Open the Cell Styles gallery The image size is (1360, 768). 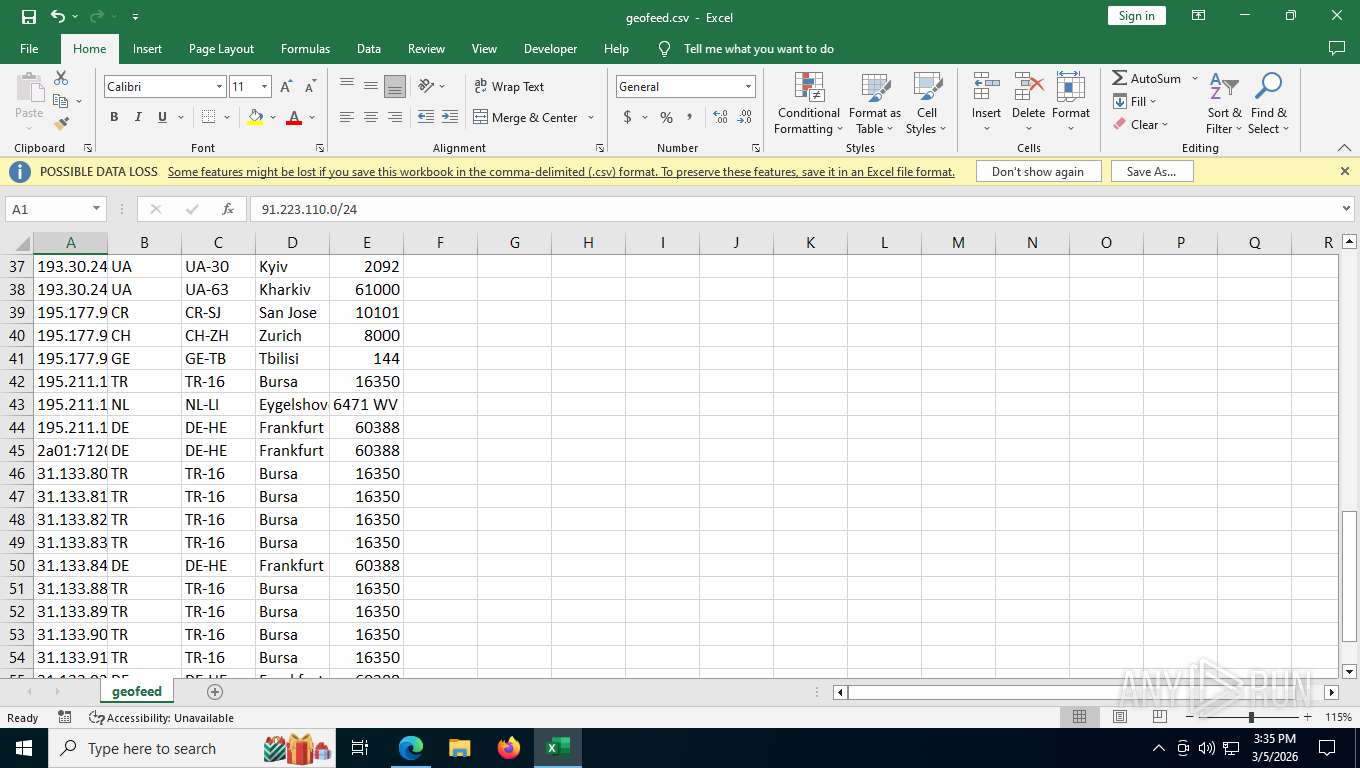[927, 103]
